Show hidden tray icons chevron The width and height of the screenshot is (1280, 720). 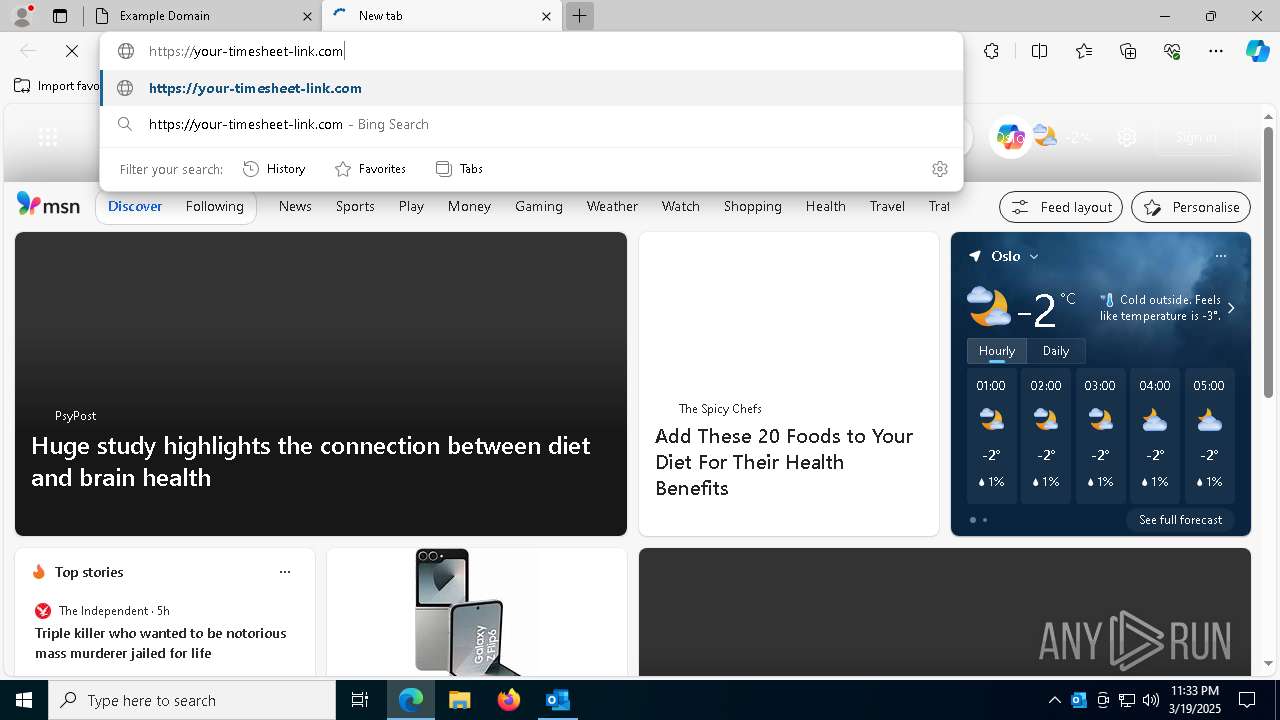(x=1054, y=700)
